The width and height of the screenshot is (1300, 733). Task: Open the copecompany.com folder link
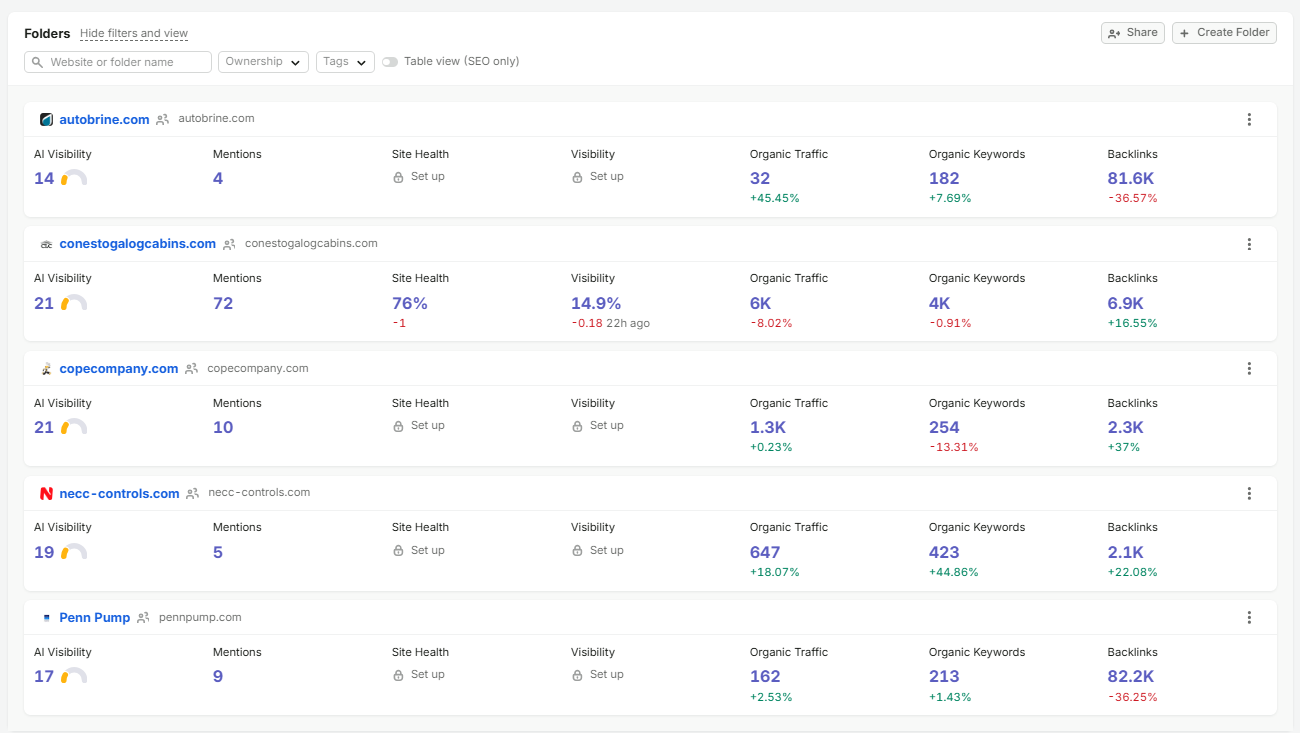point(119,369)
